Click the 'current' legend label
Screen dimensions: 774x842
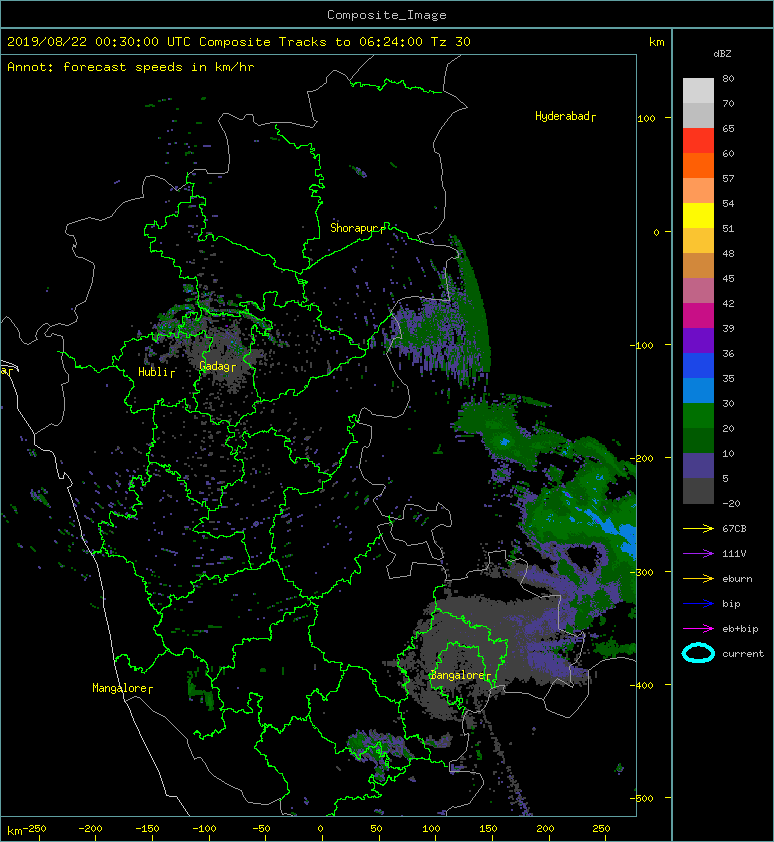[x=743, y=654]
